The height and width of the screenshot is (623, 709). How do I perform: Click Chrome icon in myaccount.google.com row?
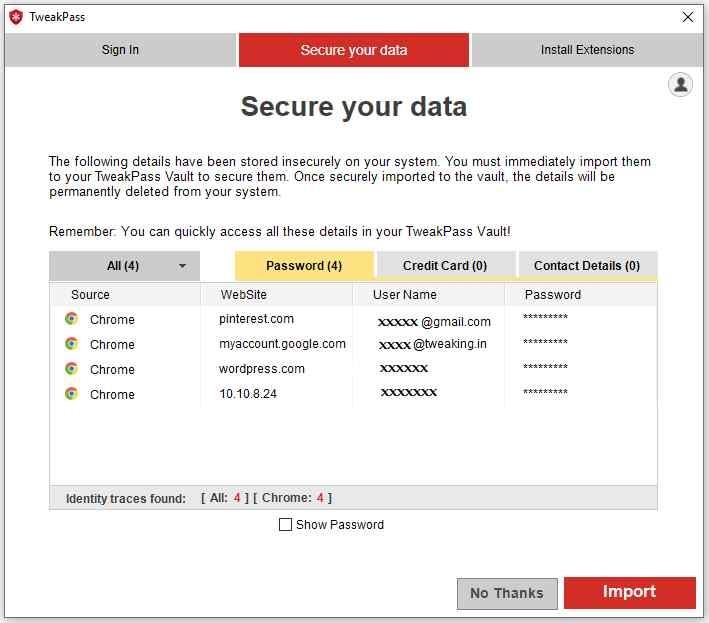[71, 344]
